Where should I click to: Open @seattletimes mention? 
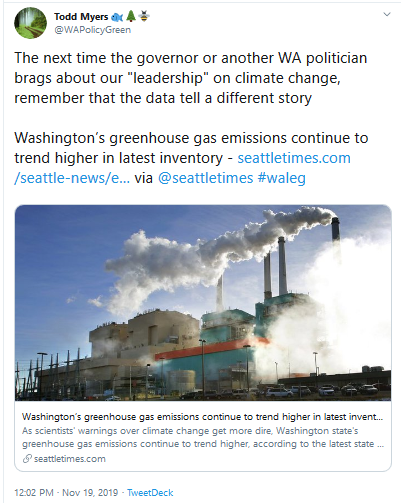[205, 178]
